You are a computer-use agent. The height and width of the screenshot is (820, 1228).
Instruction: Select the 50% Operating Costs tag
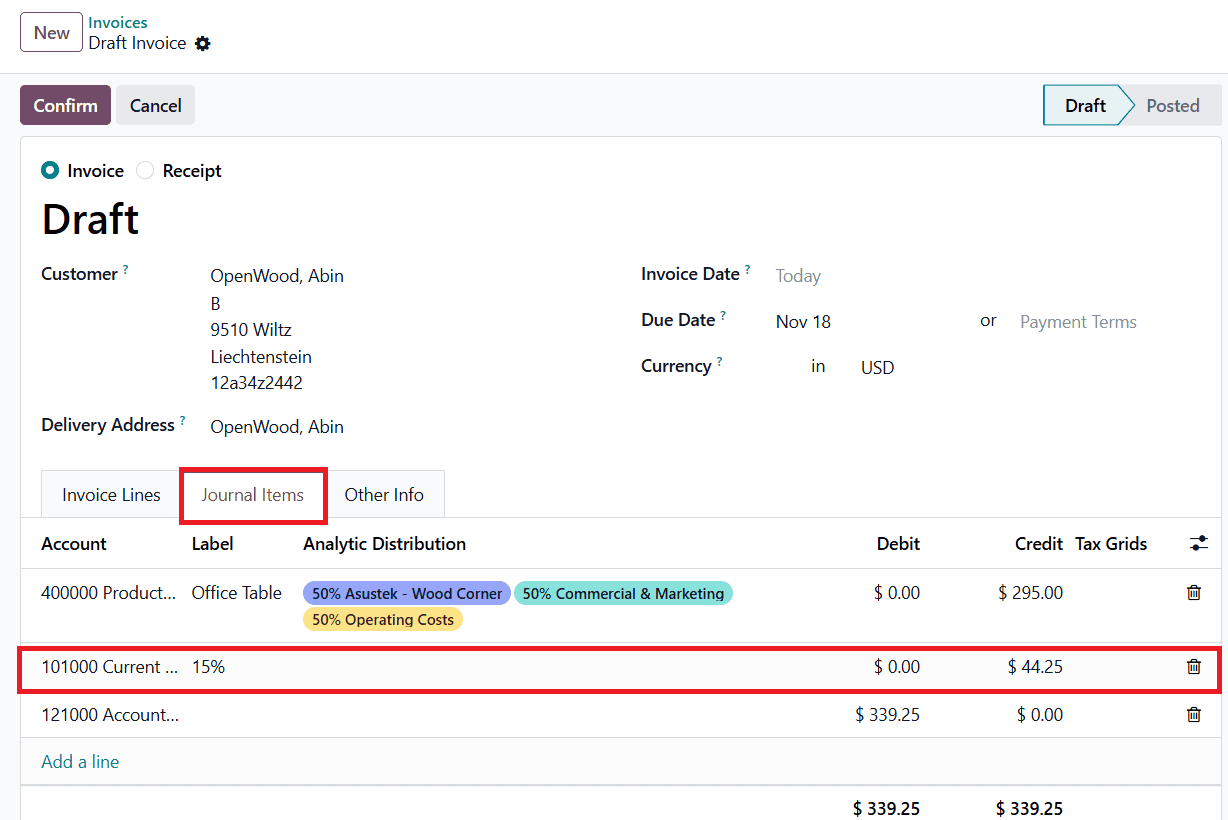[x=382, y=619]
